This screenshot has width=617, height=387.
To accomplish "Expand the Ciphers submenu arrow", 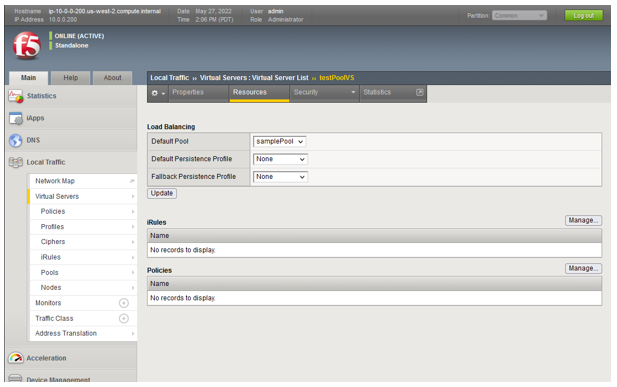I will coord(133,242).
